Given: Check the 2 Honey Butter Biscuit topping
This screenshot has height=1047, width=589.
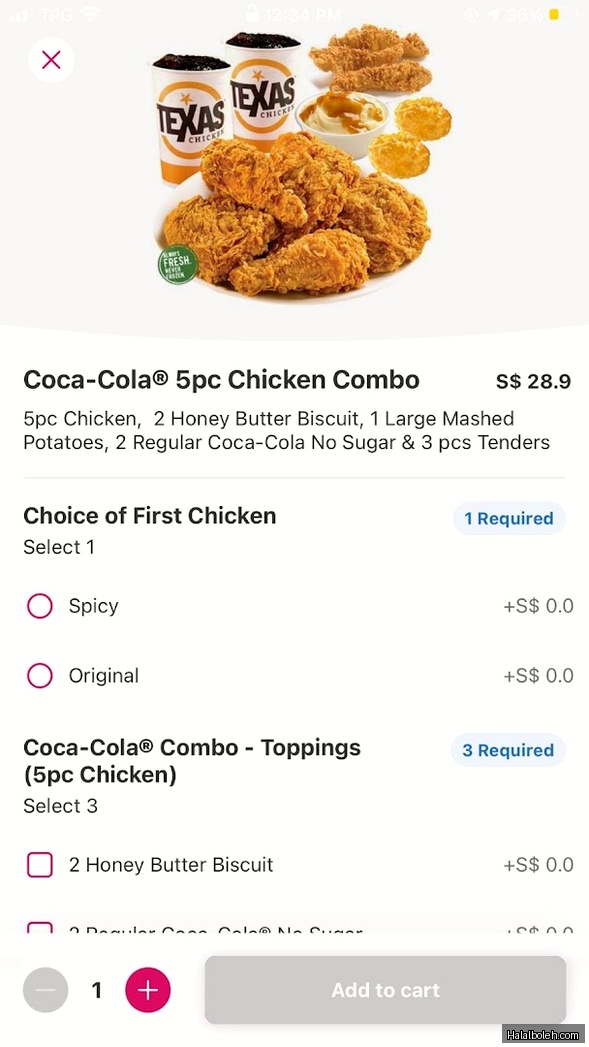Looking at the screenshot, I should (40, 865).
